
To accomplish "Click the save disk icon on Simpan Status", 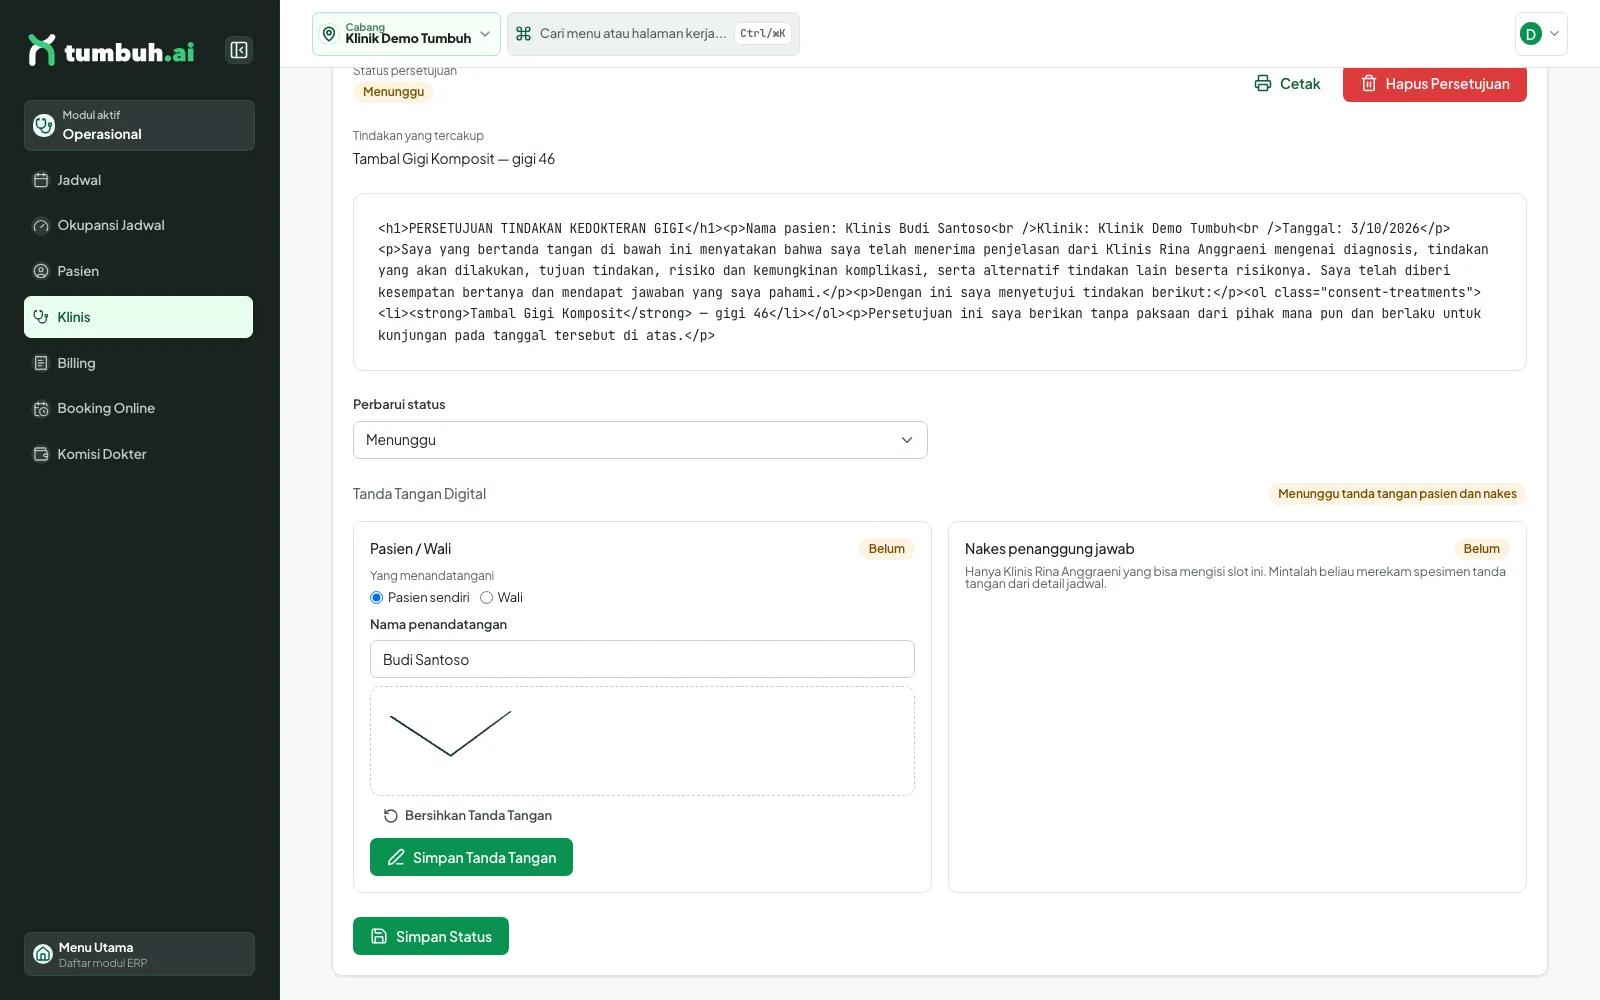I will click(x=379, y=936).
